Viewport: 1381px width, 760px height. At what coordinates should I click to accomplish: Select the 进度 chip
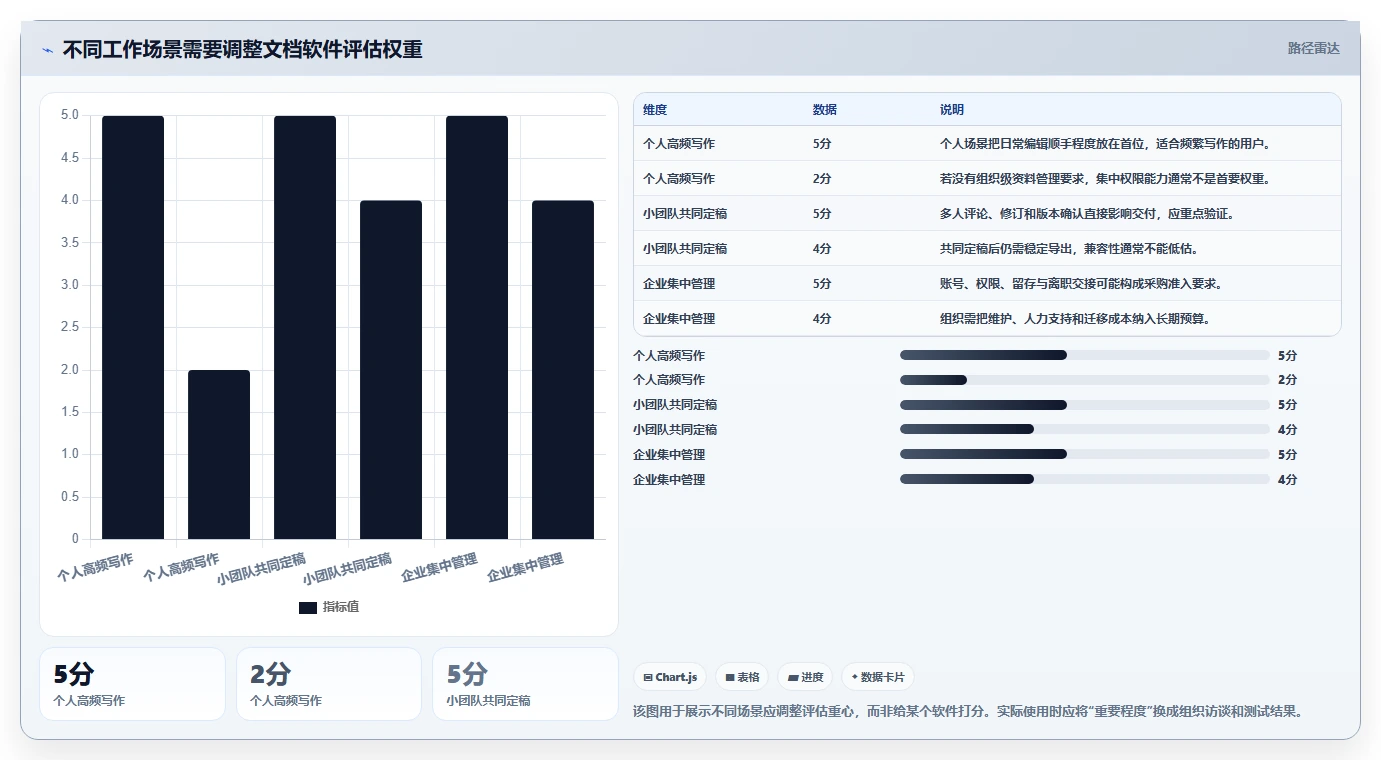click(805, 677)
